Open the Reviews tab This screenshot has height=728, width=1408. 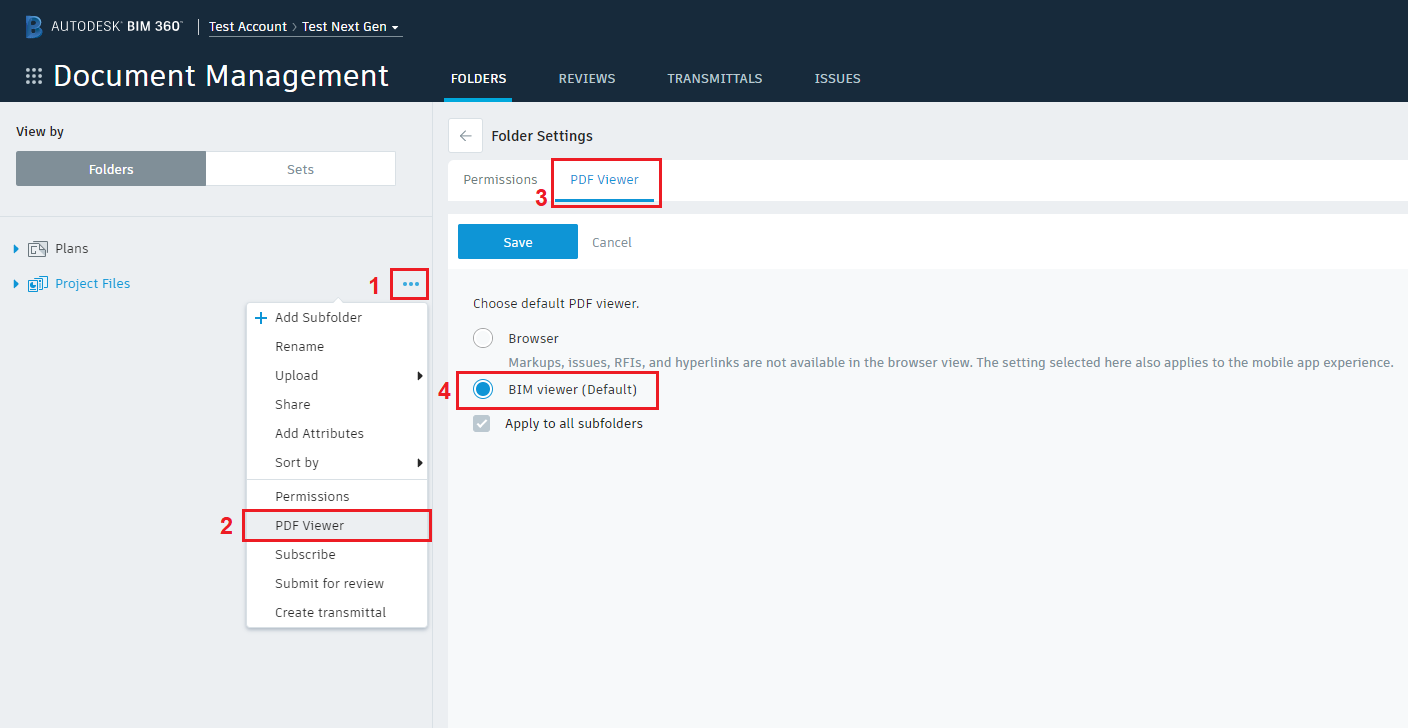587,79
